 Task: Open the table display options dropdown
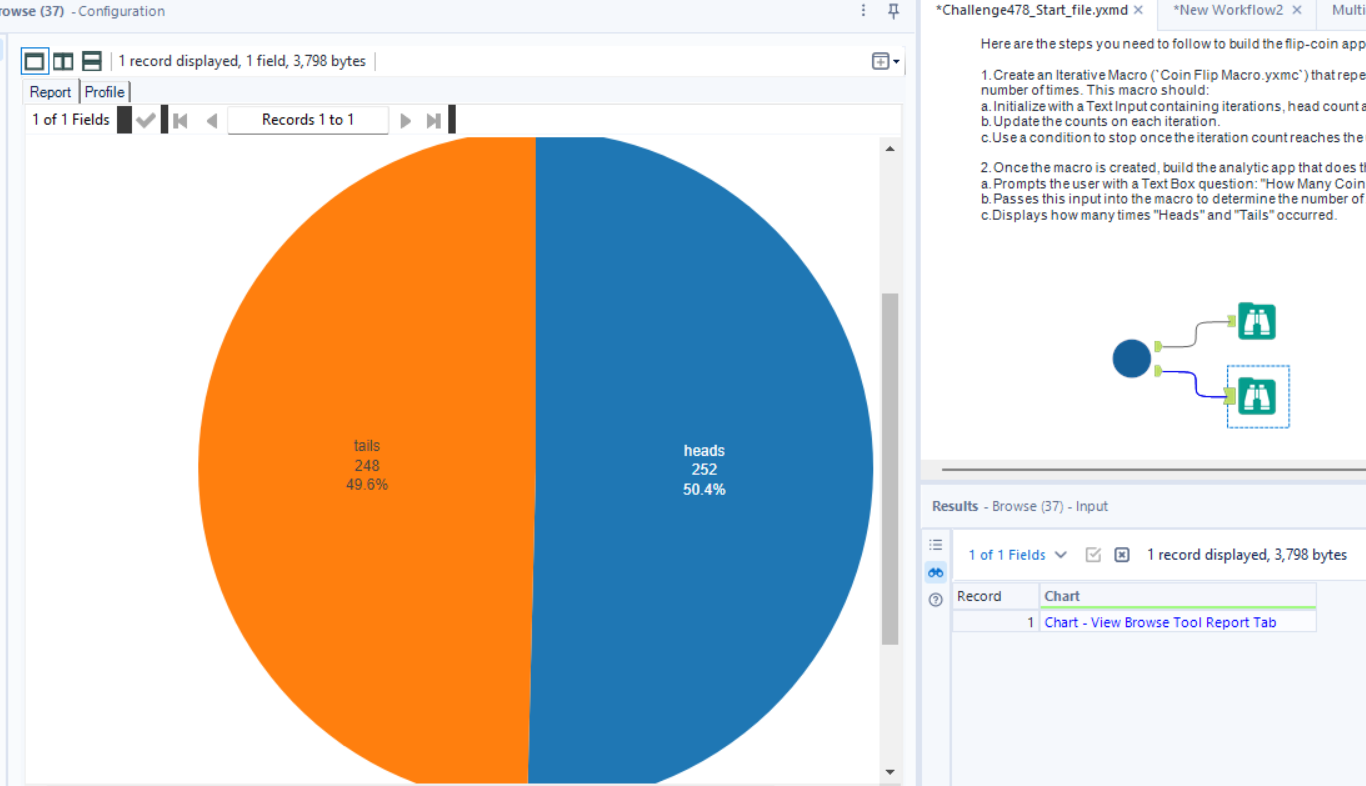click(879, 60)
